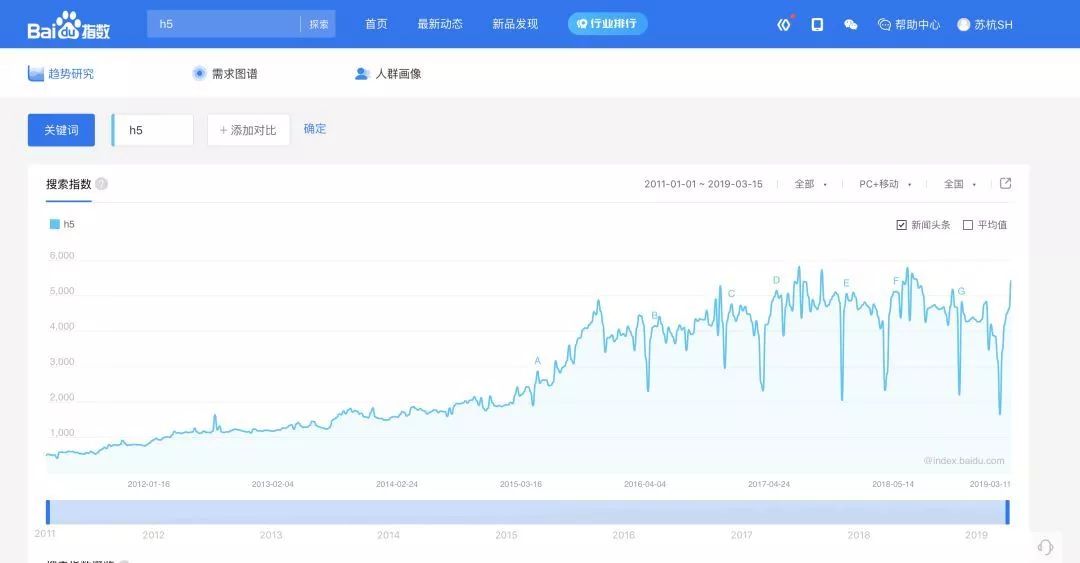This screenshot has width=1080, height=563.
Task: Expand the 全部 time dropdown
Action: (811, 184)
